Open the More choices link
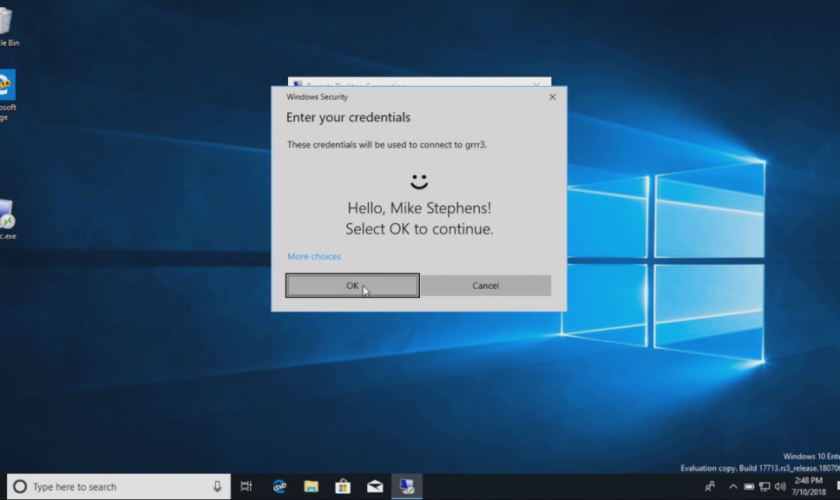Screen dimensions: 840x500 pos(314,257)
